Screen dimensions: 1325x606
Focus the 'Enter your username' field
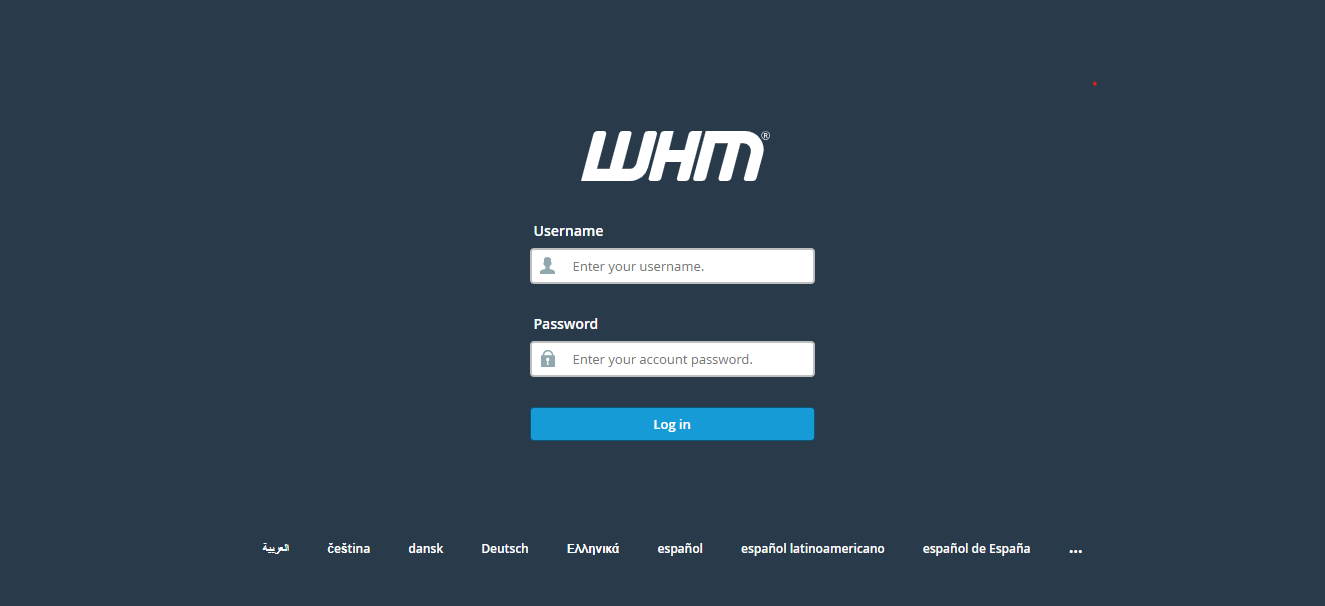point(672,266)
